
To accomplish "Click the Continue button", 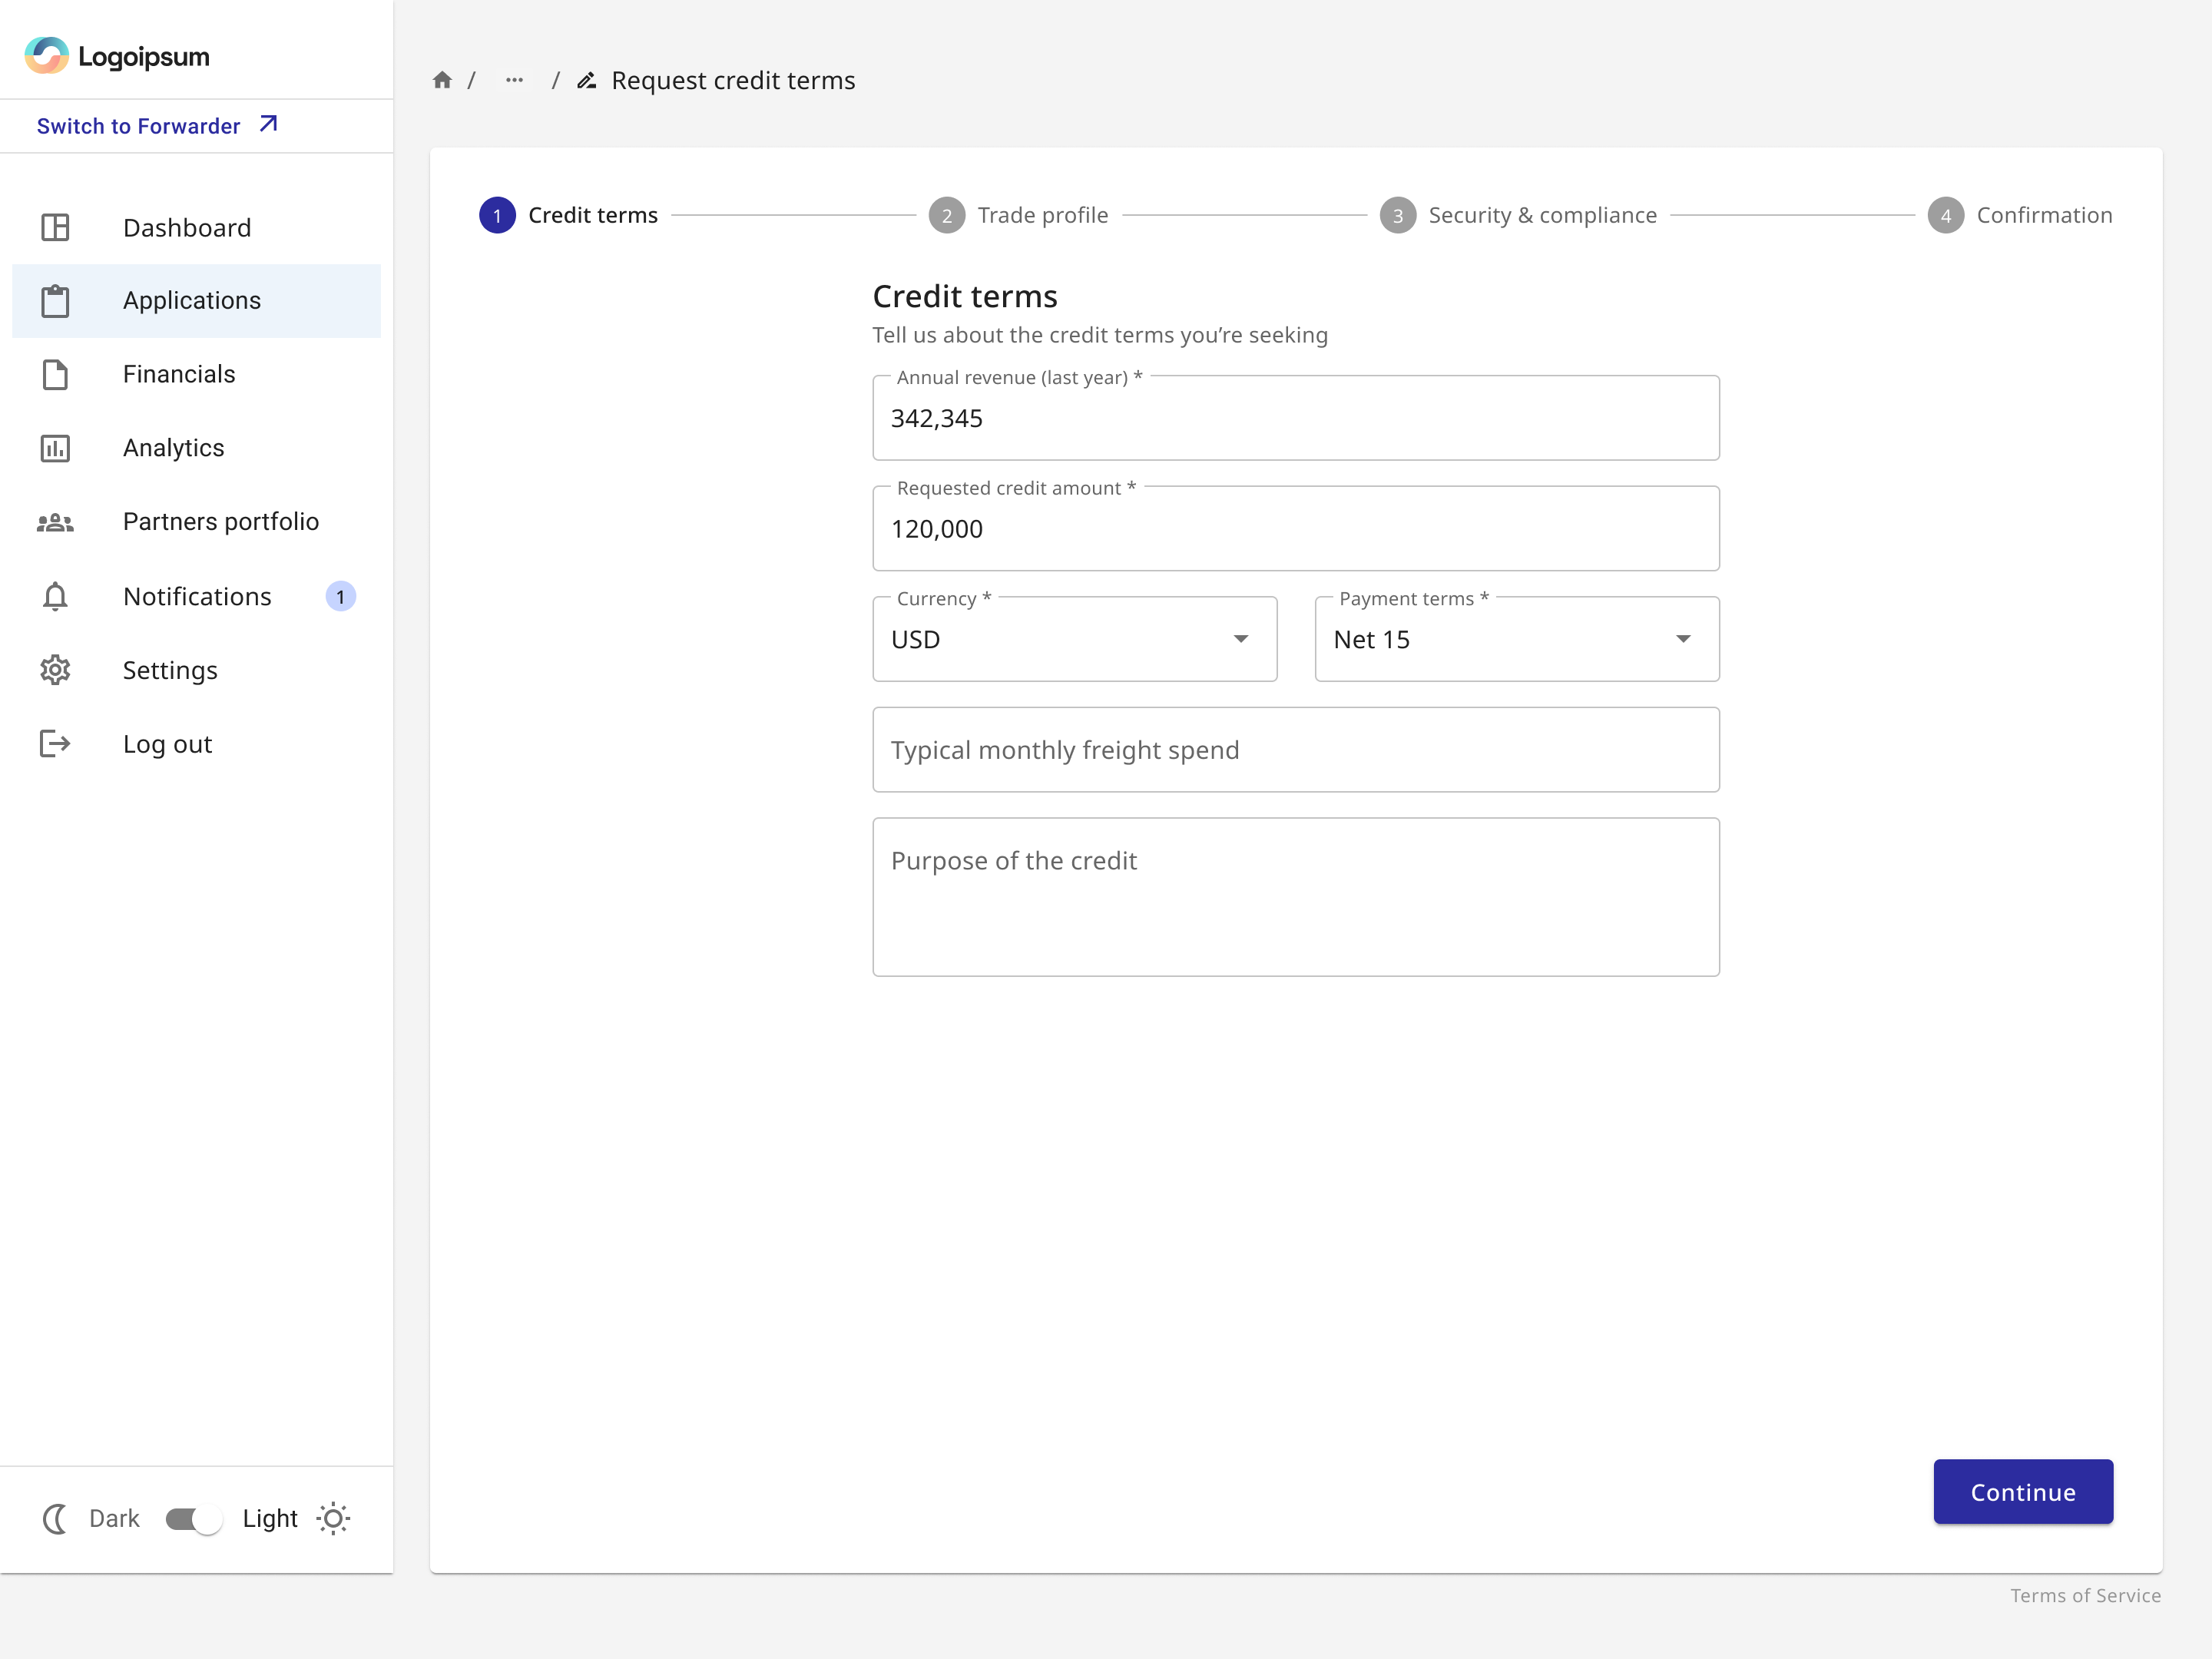I will [x=2023, y=1492].
